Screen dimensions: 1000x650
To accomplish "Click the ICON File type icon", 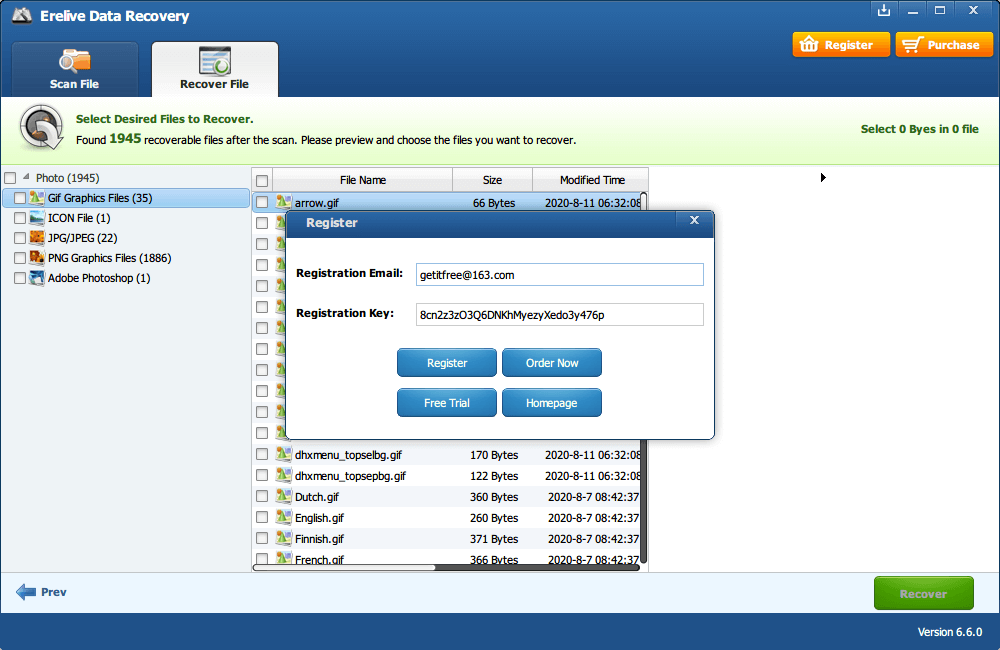I will (37, 218).
